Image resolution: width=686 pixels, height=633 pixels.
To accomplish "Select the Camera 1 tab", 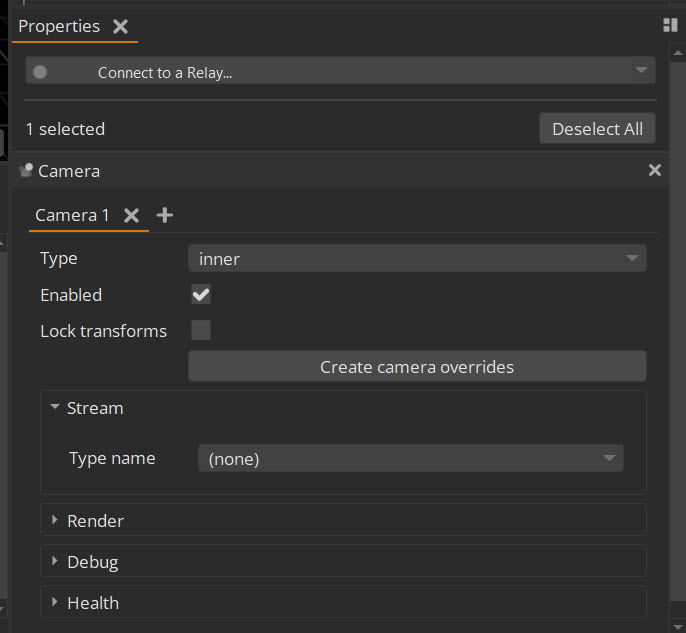I will pyautogui.click(x=72, y=215).
